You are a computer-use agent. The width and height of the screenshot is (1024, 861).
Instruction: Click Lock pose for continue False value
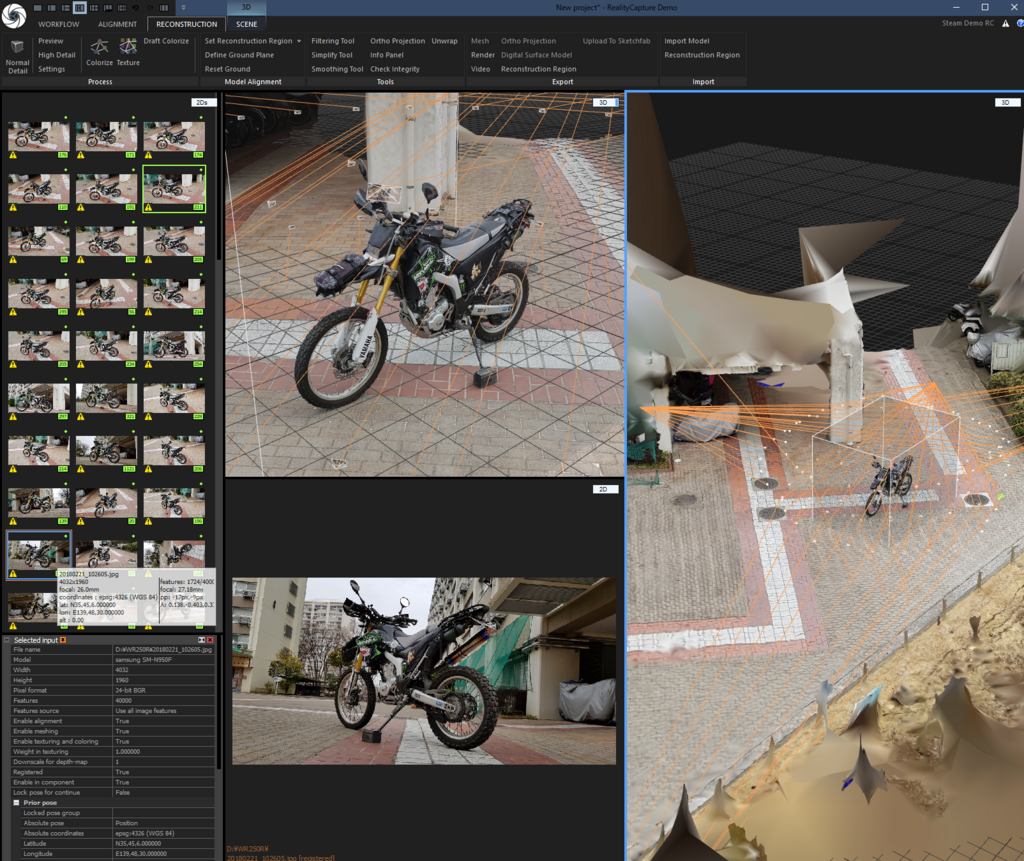pyautogui.click(x=164, y=792)
